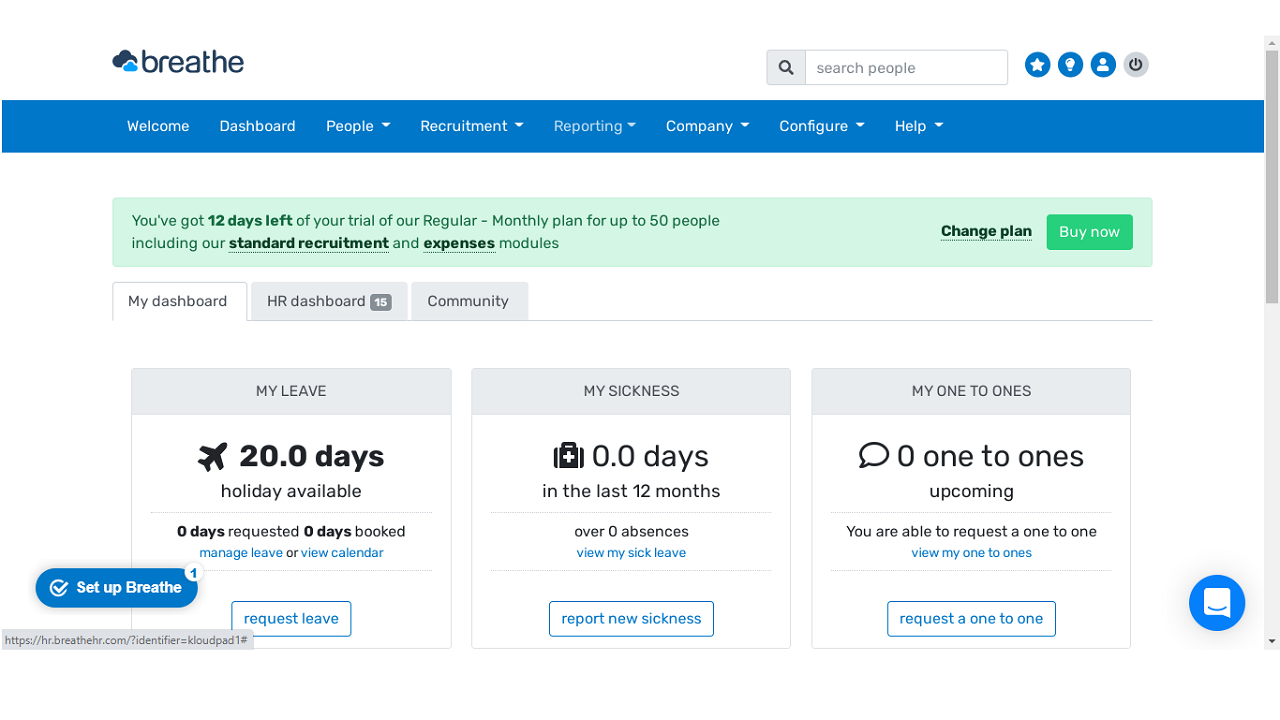Open the star favourites icon
The image size is (1280, 720).
pos(1037,65)
